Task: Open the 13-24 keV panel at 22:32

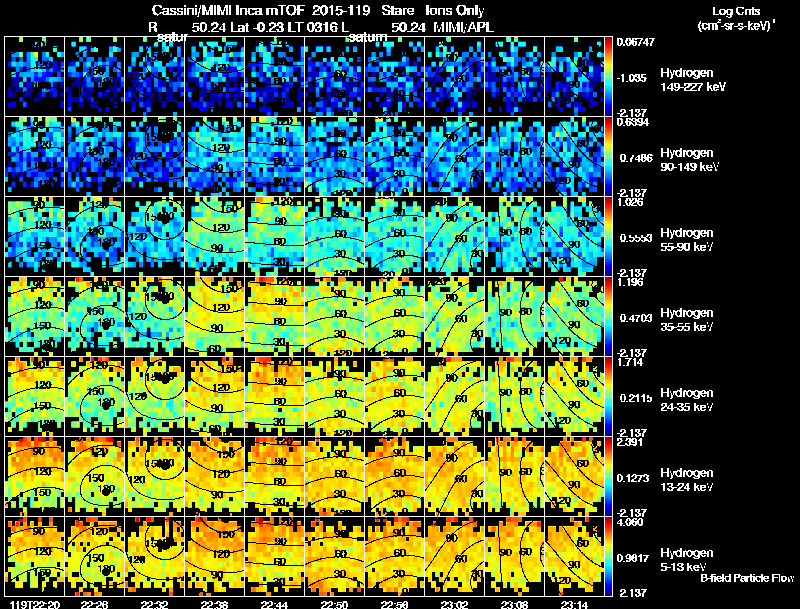Action: click(x=155, y=476)
